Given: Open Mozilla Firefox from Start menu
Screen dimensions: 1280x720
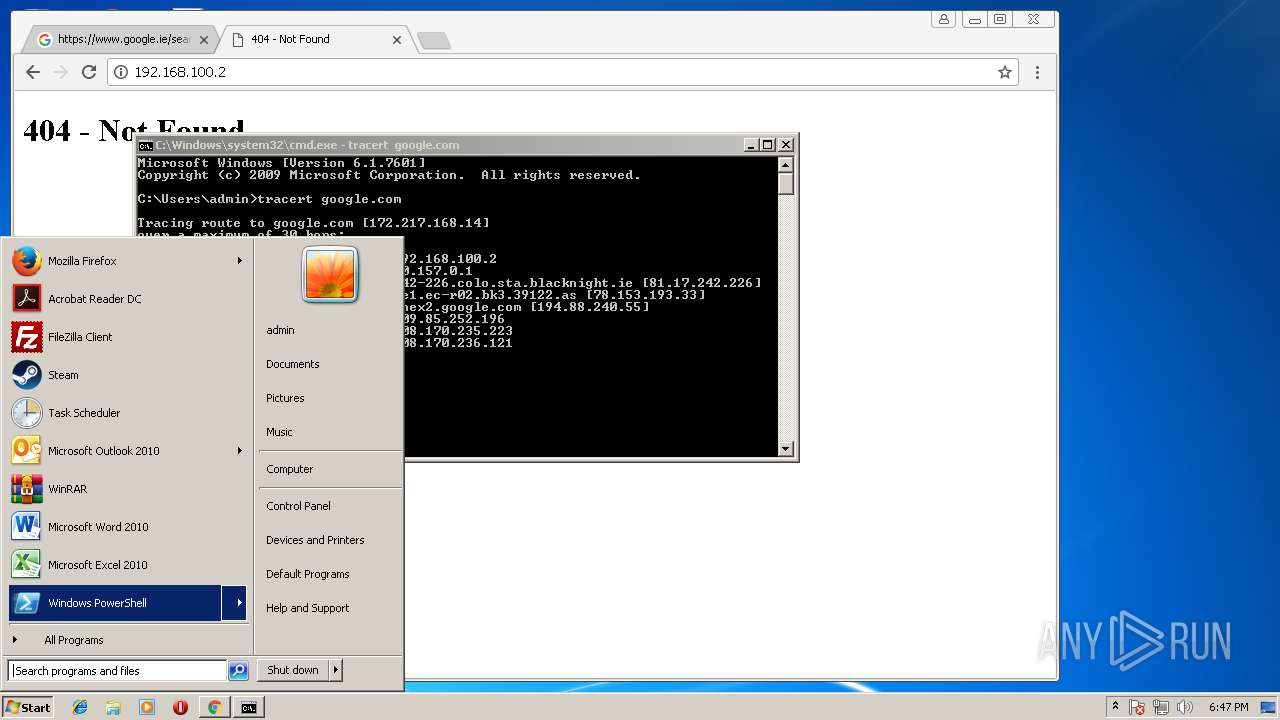Looking at the screenshot, I should (117, 261).
